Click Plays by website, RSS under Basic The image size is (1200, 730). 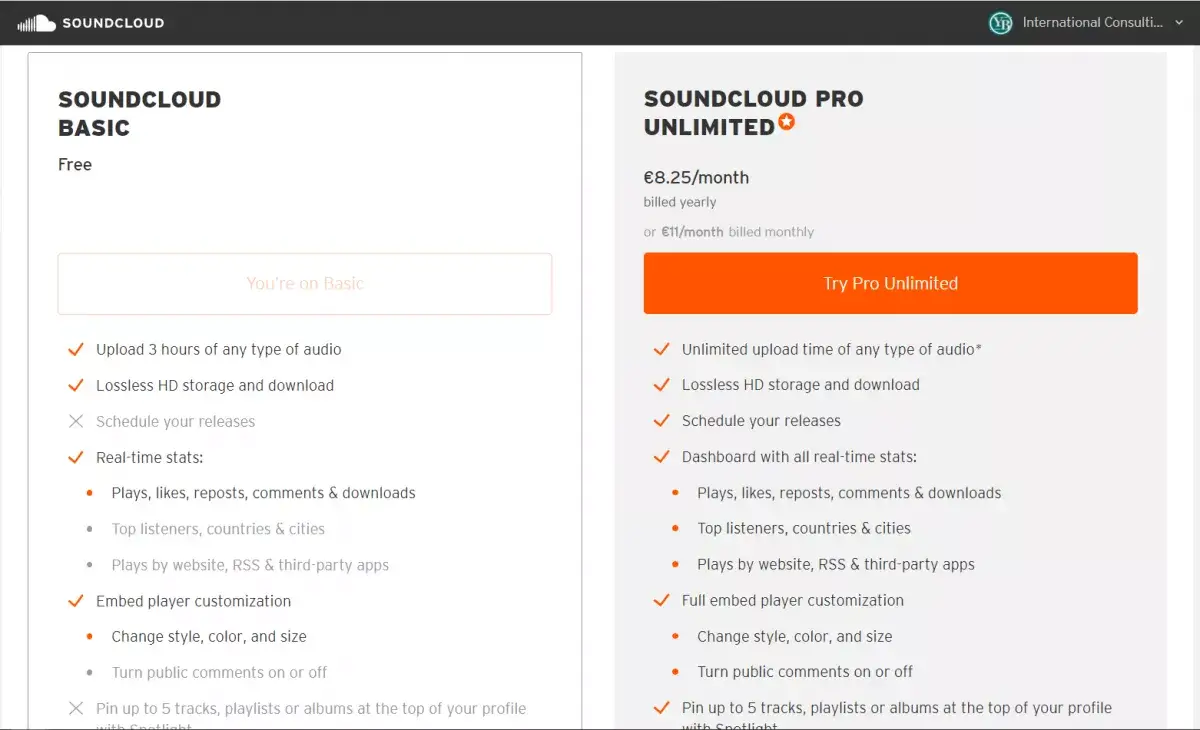tap(250, 565)
